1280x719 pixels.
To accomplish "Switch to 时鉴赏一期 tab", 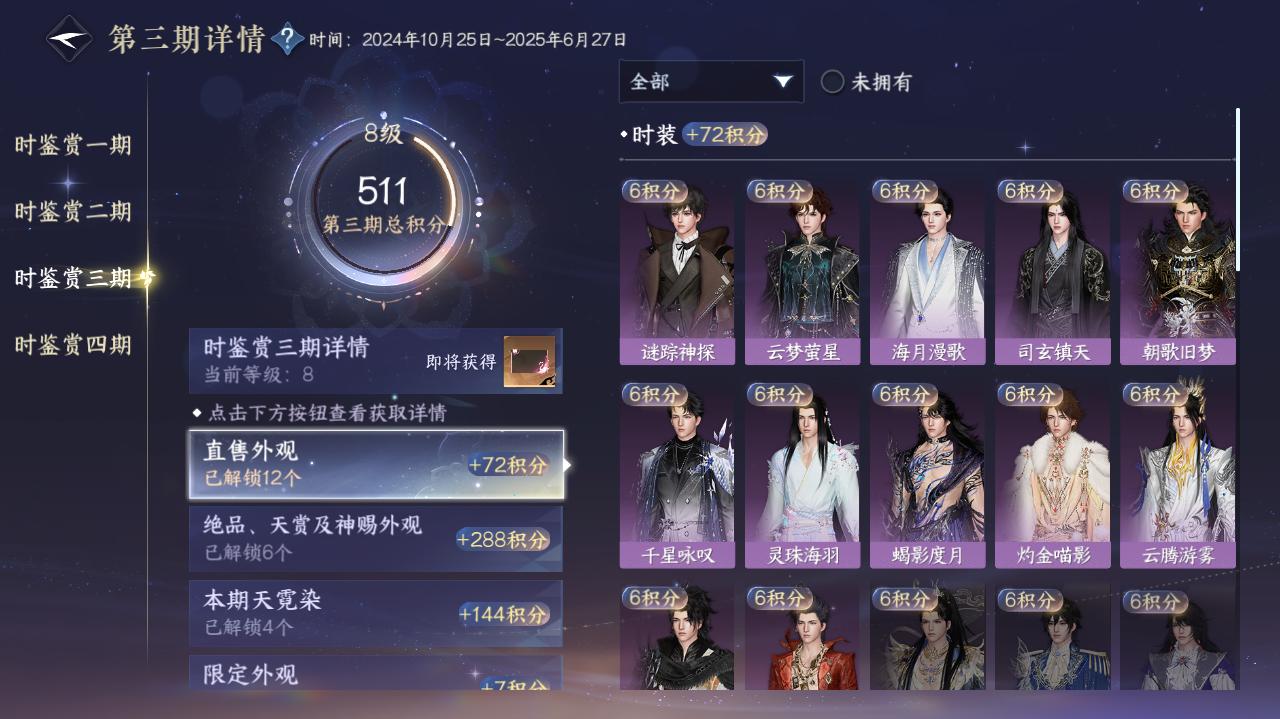I will point(73,145).
